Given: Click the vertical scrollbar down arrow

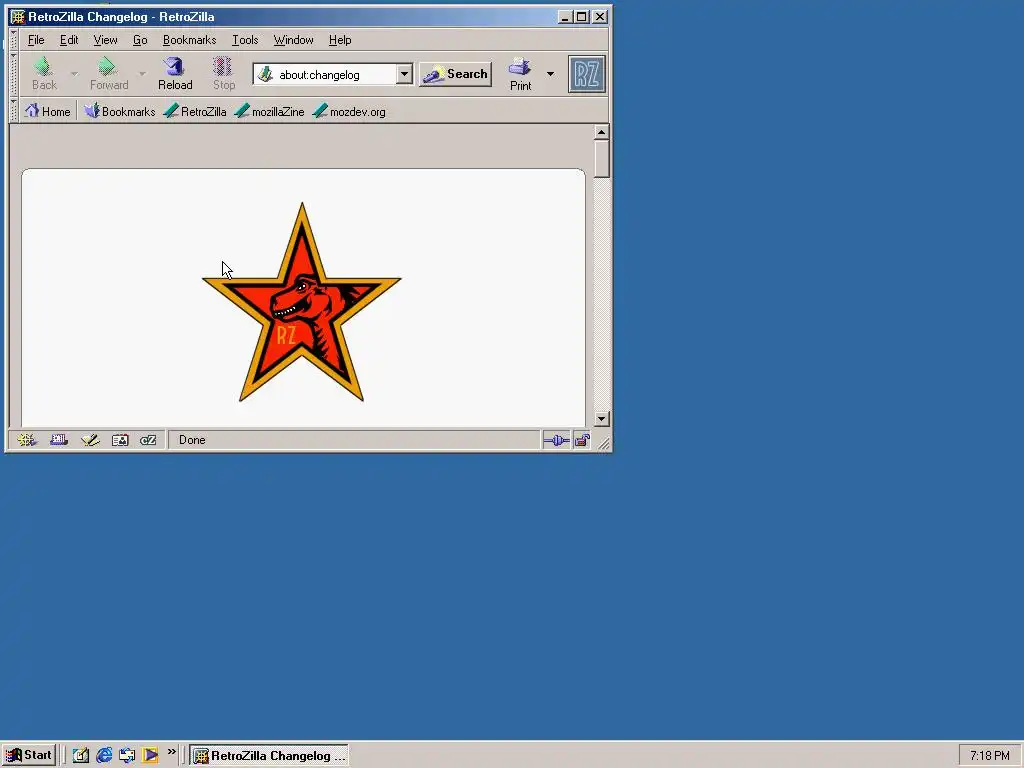Looking at the screenshot, I should pyautogui.click(x=601, y=419).
